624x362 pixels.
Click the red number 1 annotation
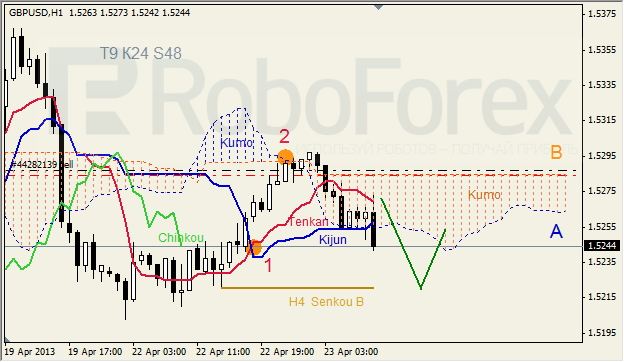(269, 265)
